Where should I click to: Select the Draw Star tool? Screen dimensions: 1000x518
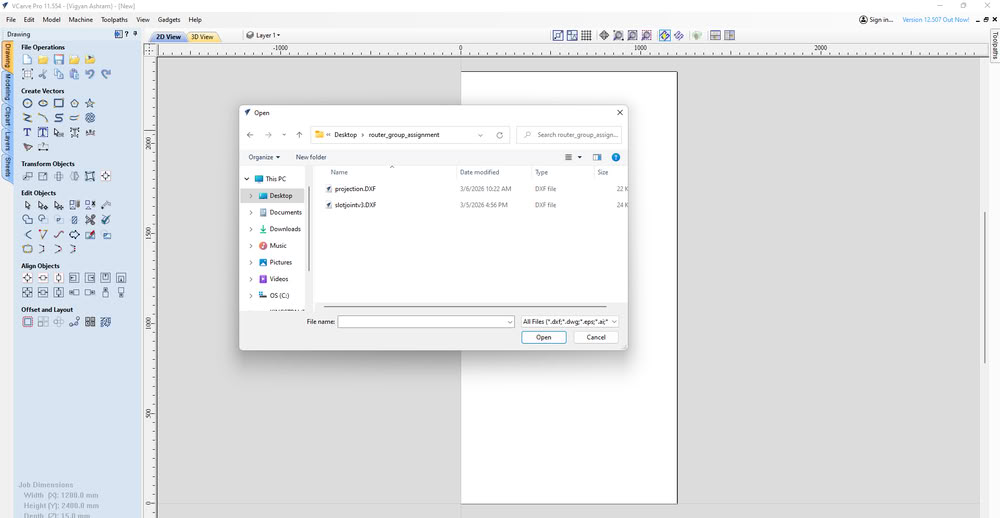tap(90, 103)
